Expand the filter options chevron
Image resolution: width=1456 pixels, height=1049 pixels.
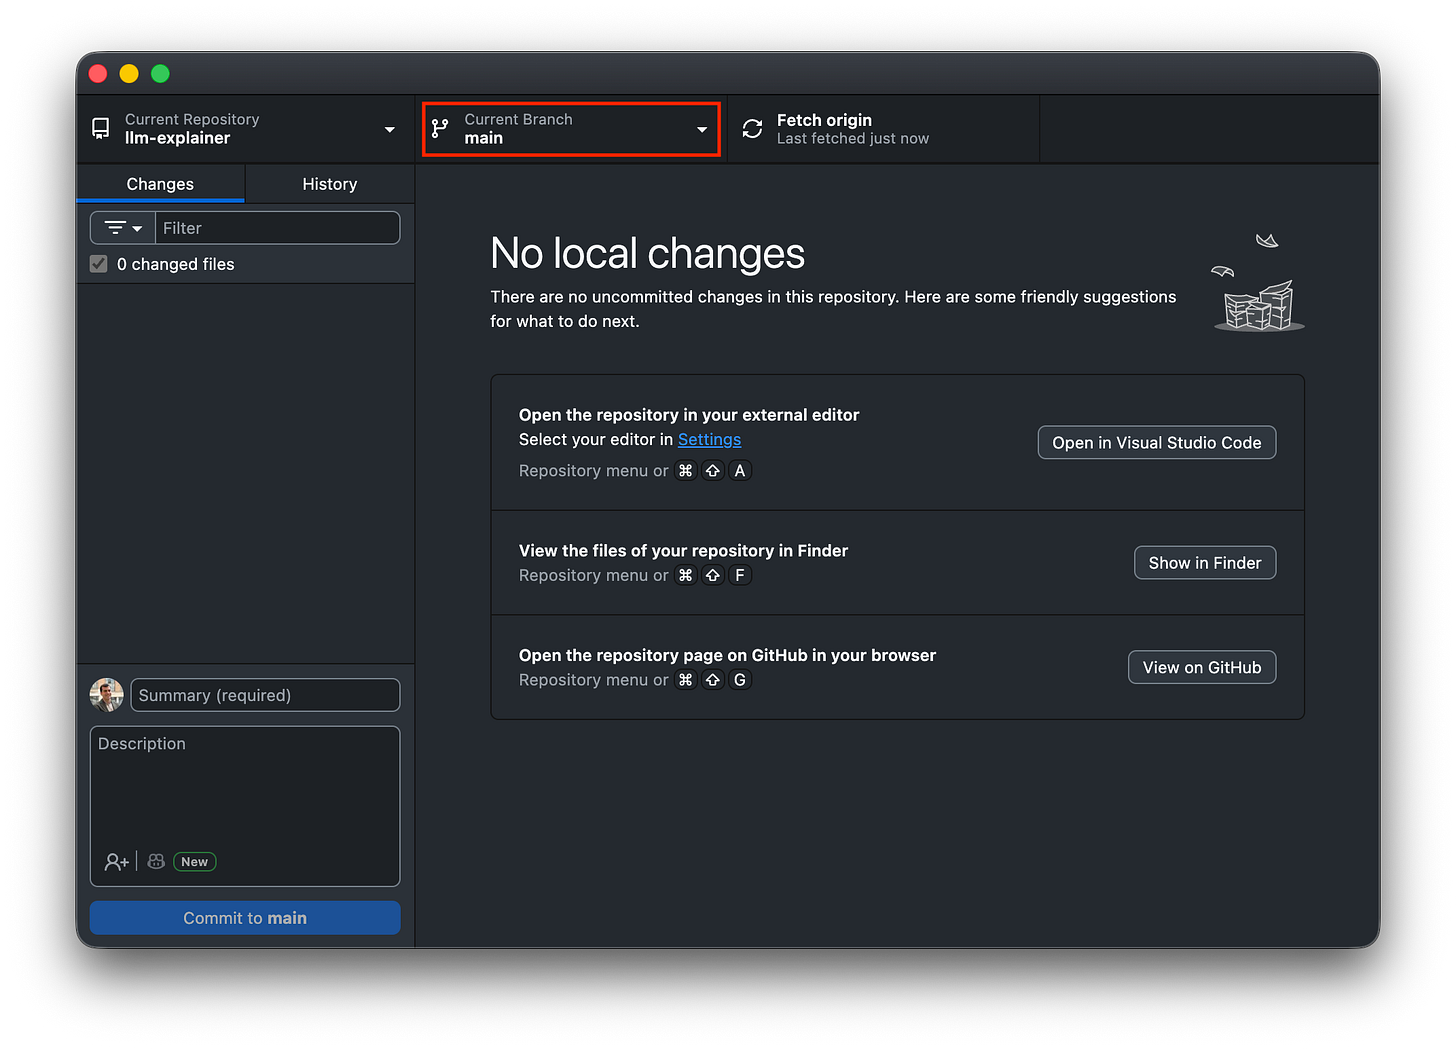coord(138,227)
